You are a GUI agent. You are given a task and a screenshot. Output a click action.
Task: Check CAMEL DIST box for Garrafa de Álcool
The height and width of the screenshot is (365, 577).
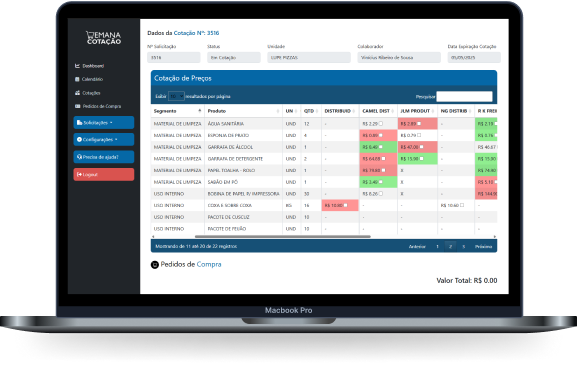click(381, 147)
